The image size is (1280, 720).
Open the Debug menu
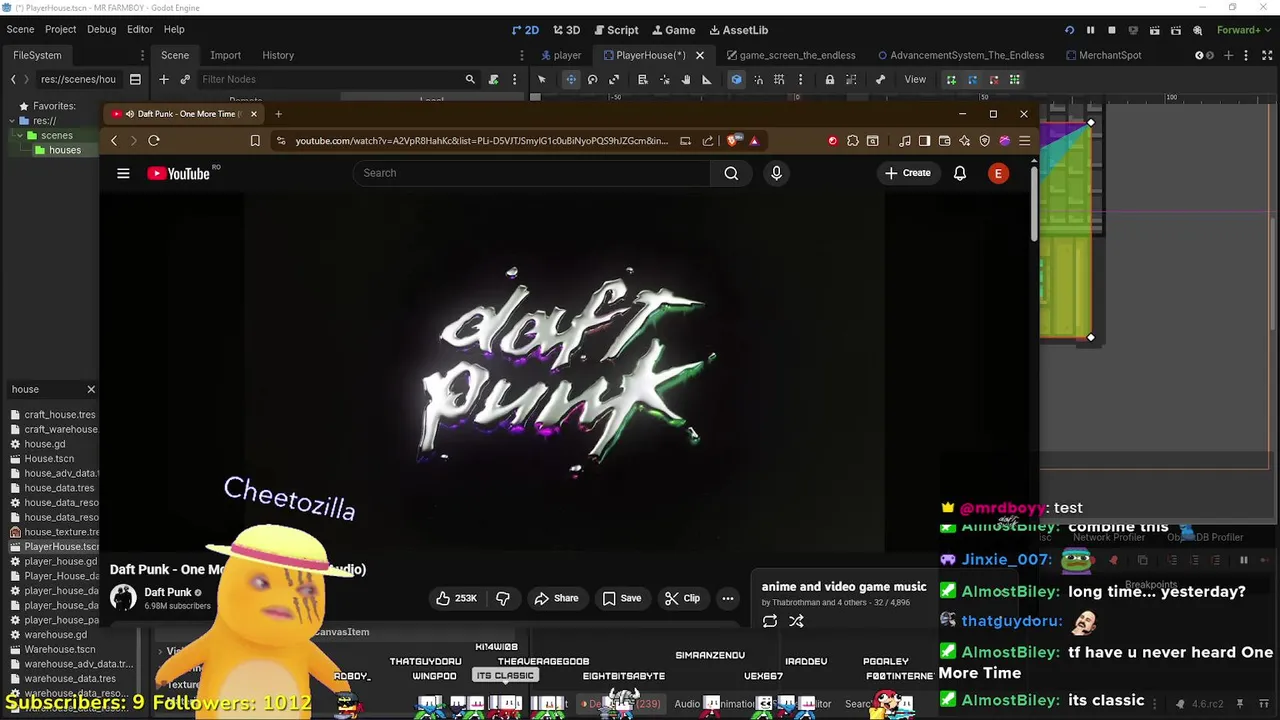101,29
